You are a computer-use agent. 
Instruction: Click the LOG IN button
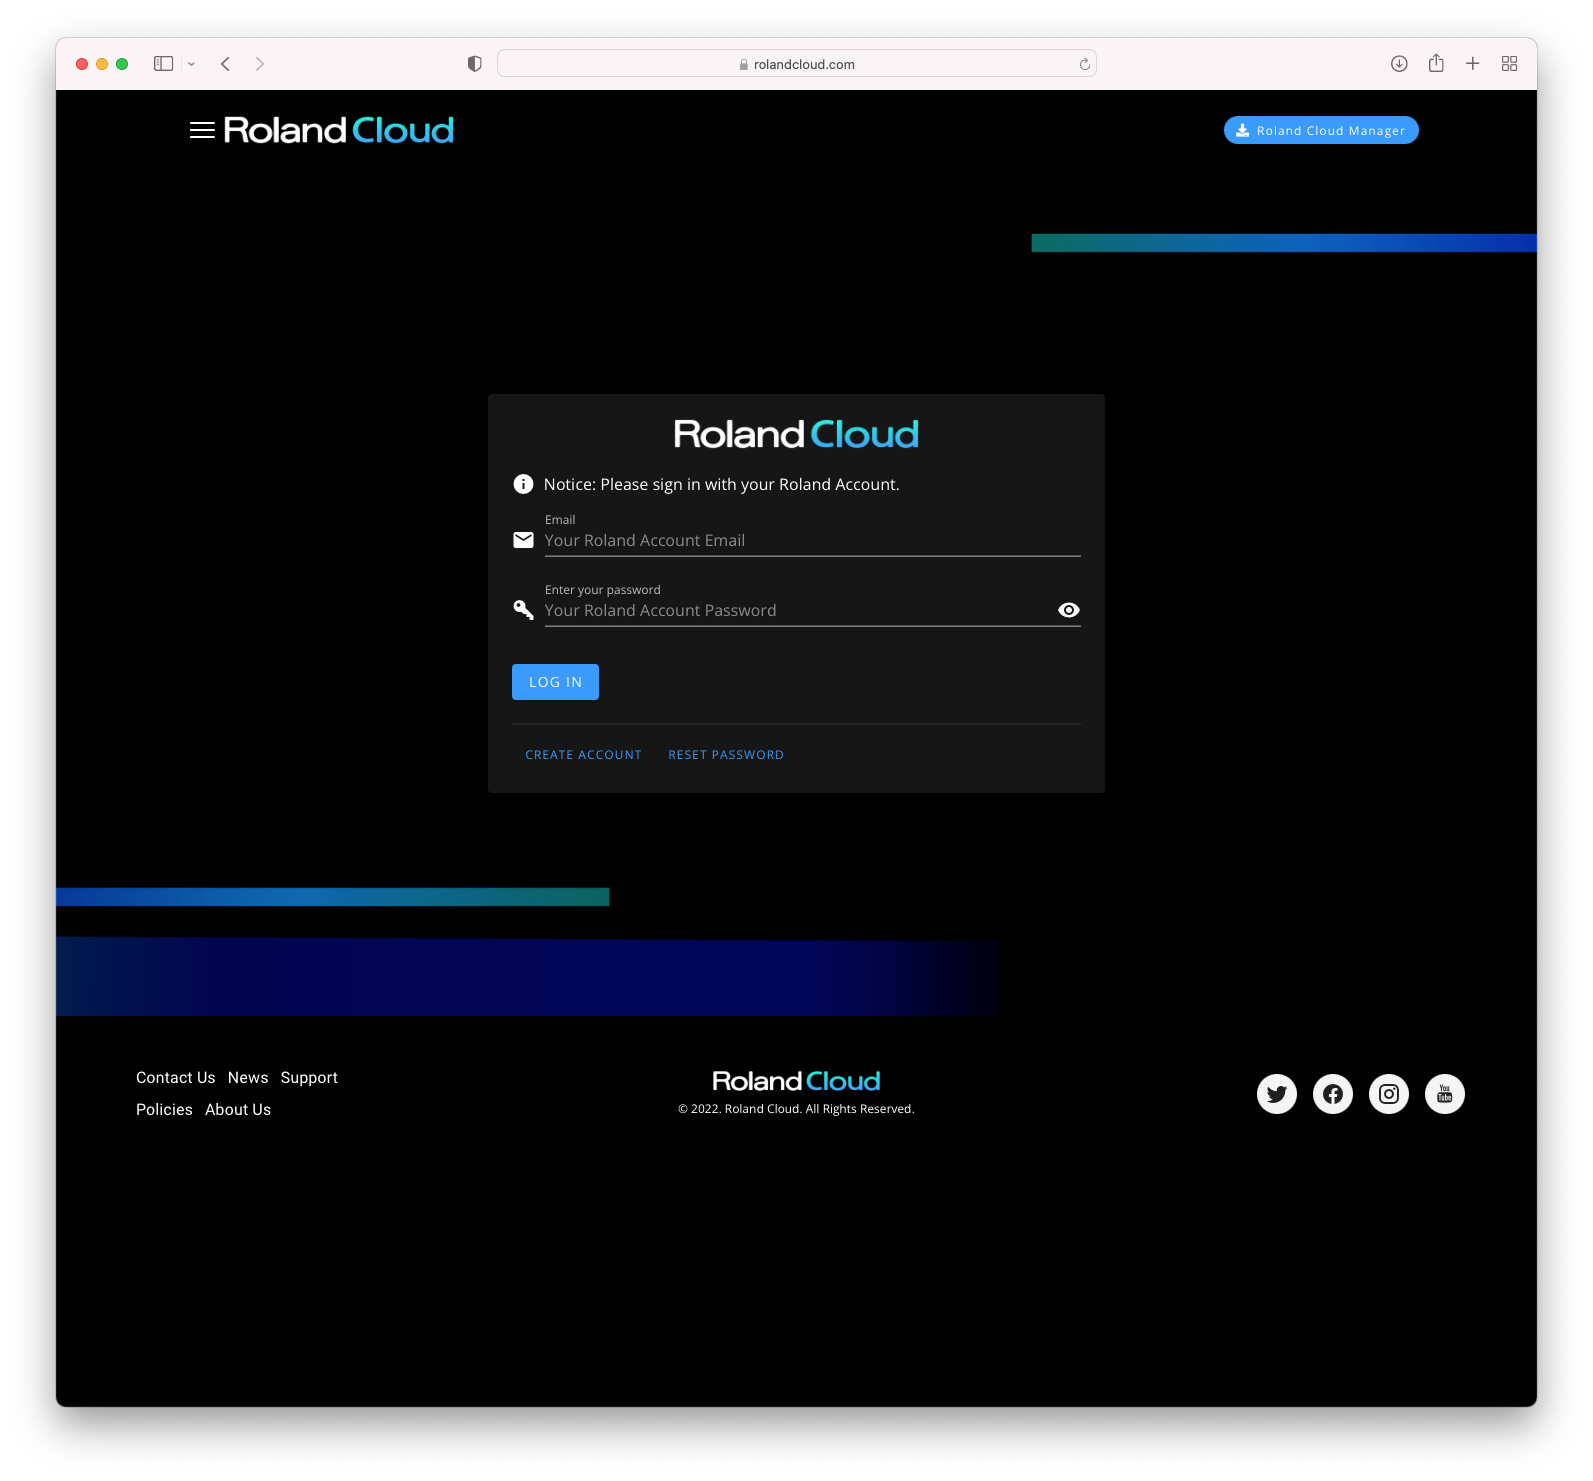[x=555, y=682]
